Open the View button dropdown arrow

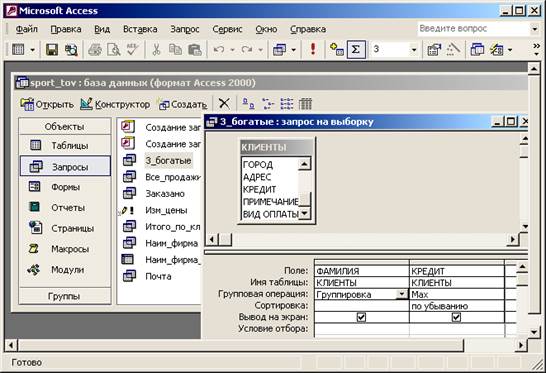pos(32,50)
